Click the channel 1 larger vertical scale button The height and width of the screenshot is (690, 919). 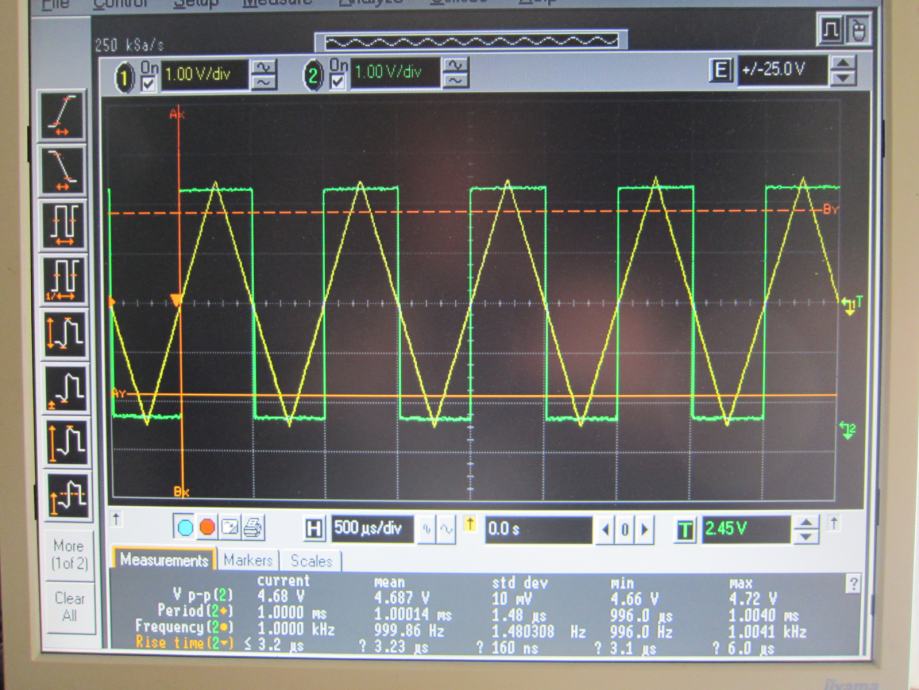(x=265, y=65)
